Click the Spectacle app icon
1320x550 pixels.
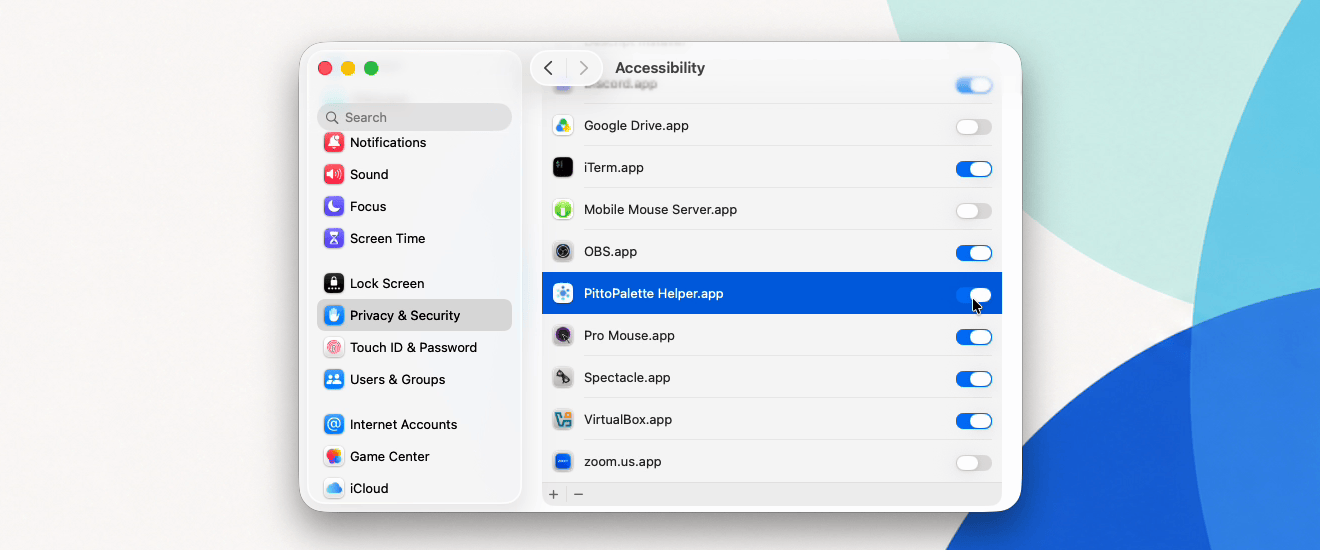pyautogui.click(x=563, y=378)
